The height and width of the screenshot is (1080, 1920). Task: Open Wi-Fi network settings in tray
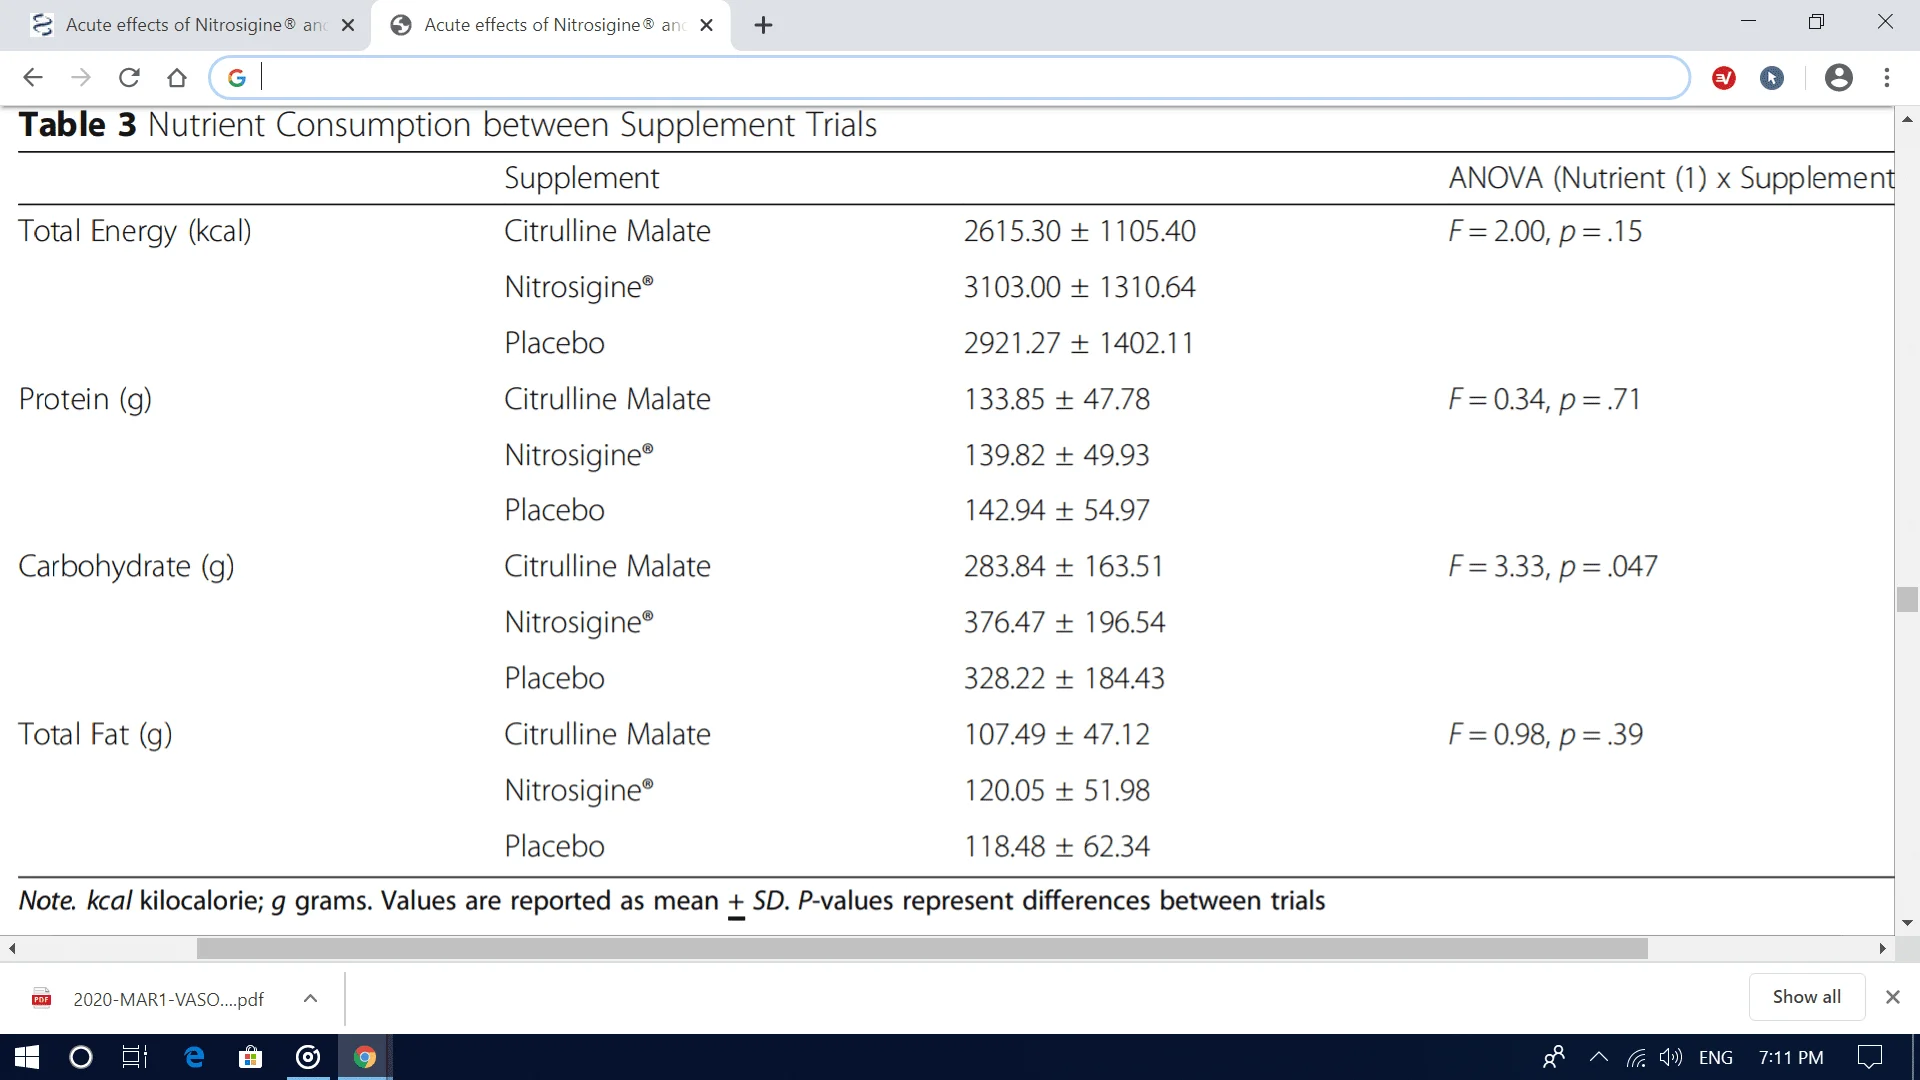pyautogui.click(x=1636, y=1057)
